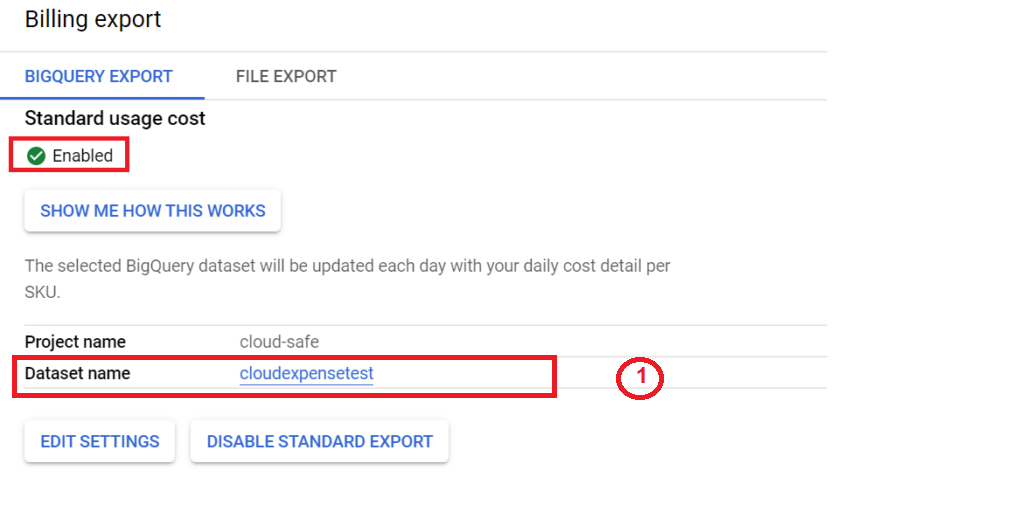Open Edit Settings for billing export
The image size is (1024, 519).
(x=100, y=441)
